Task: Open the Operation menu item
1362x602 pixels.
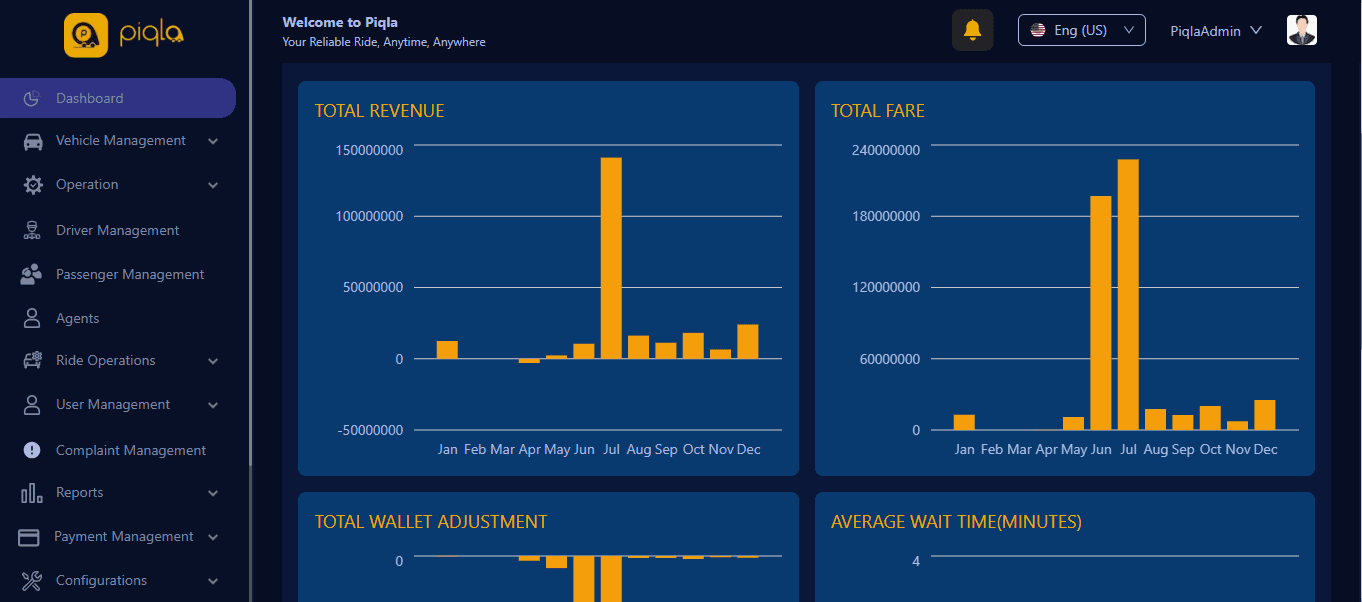Action: tap(118, 185)
